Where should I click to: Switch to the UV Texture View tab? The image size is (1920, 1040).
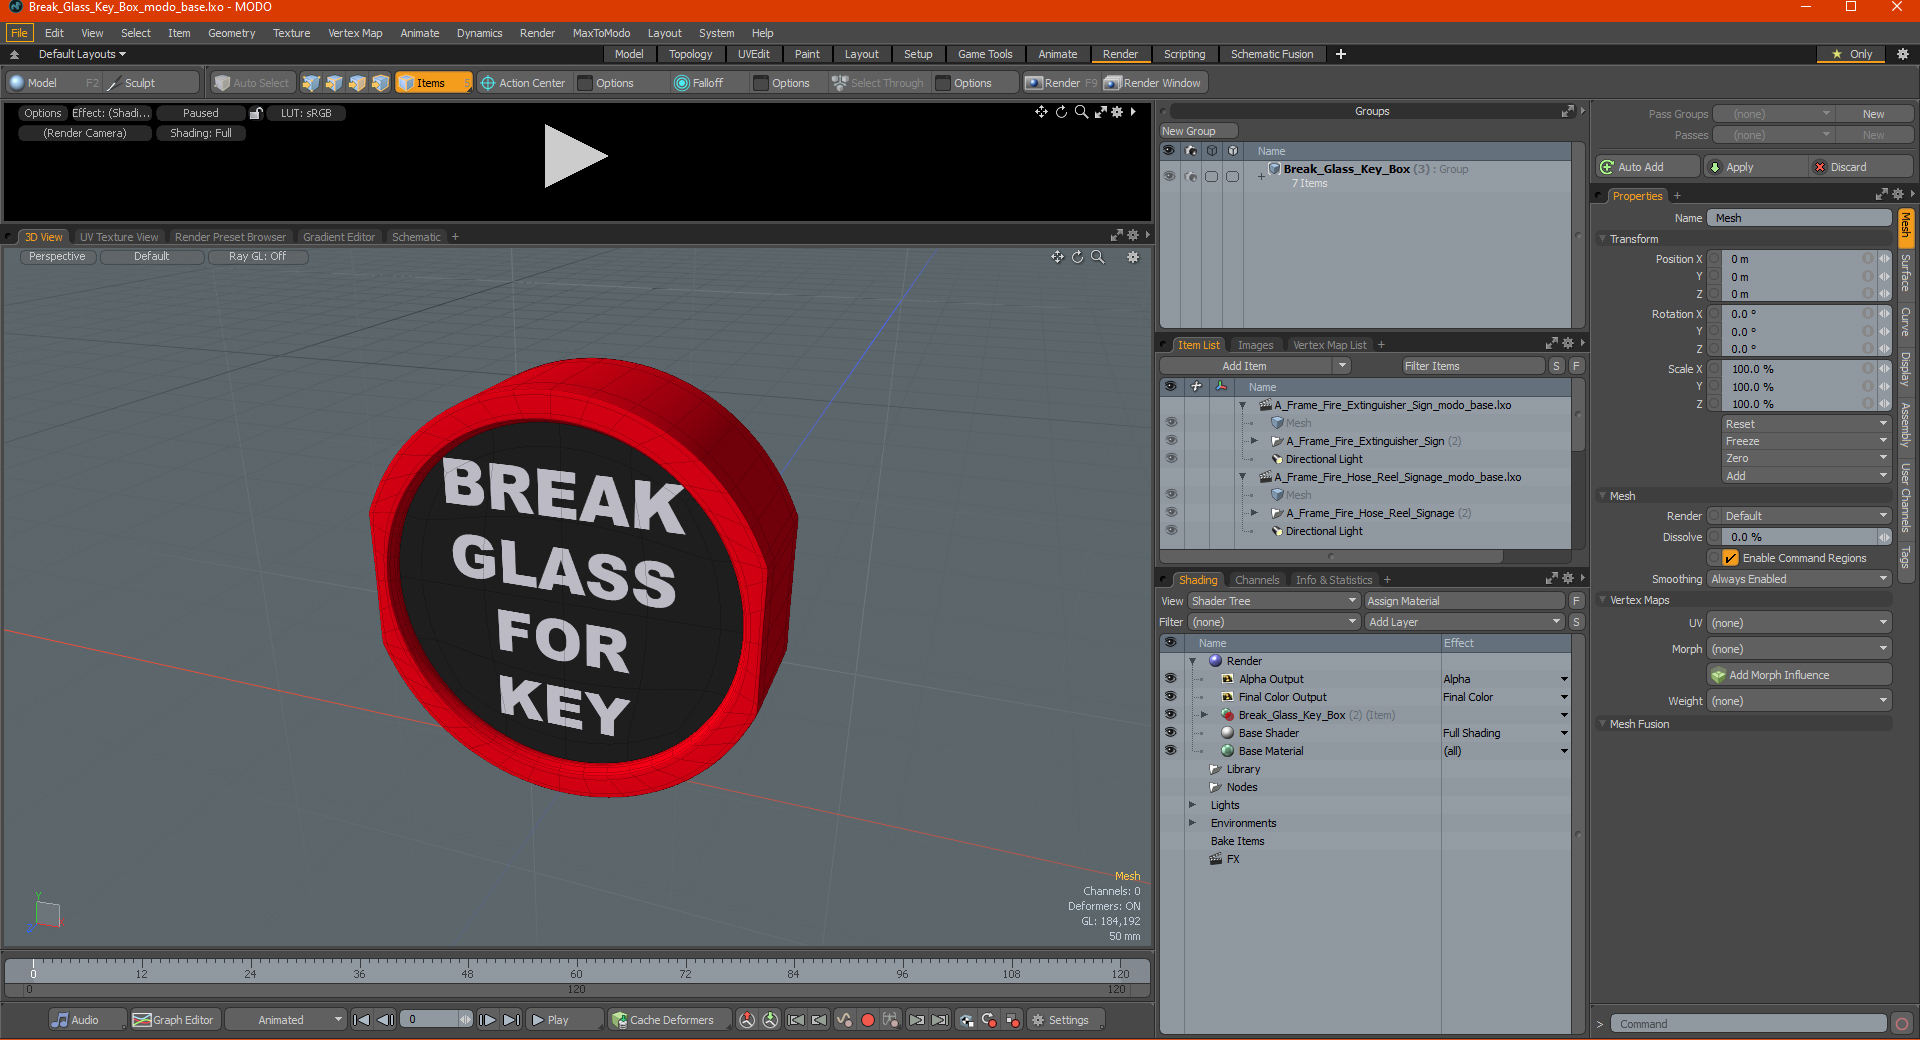click(118, 237)
